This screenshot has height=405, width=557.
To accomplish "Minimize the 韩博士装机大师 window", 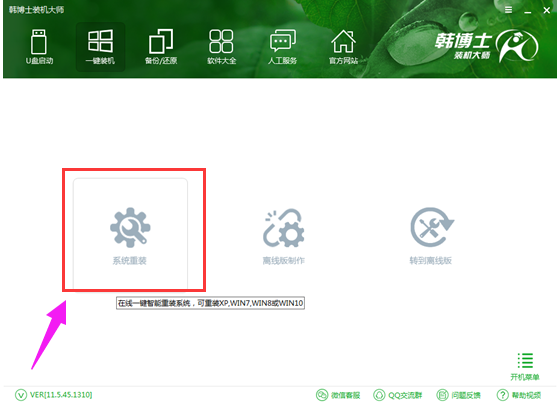I will pos(528,11).
